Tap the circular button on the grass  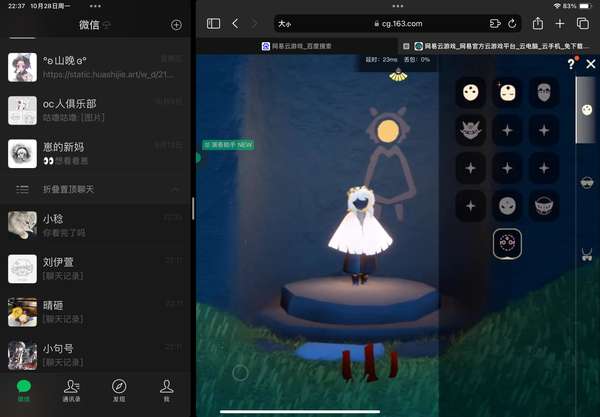tap(240, 372)
